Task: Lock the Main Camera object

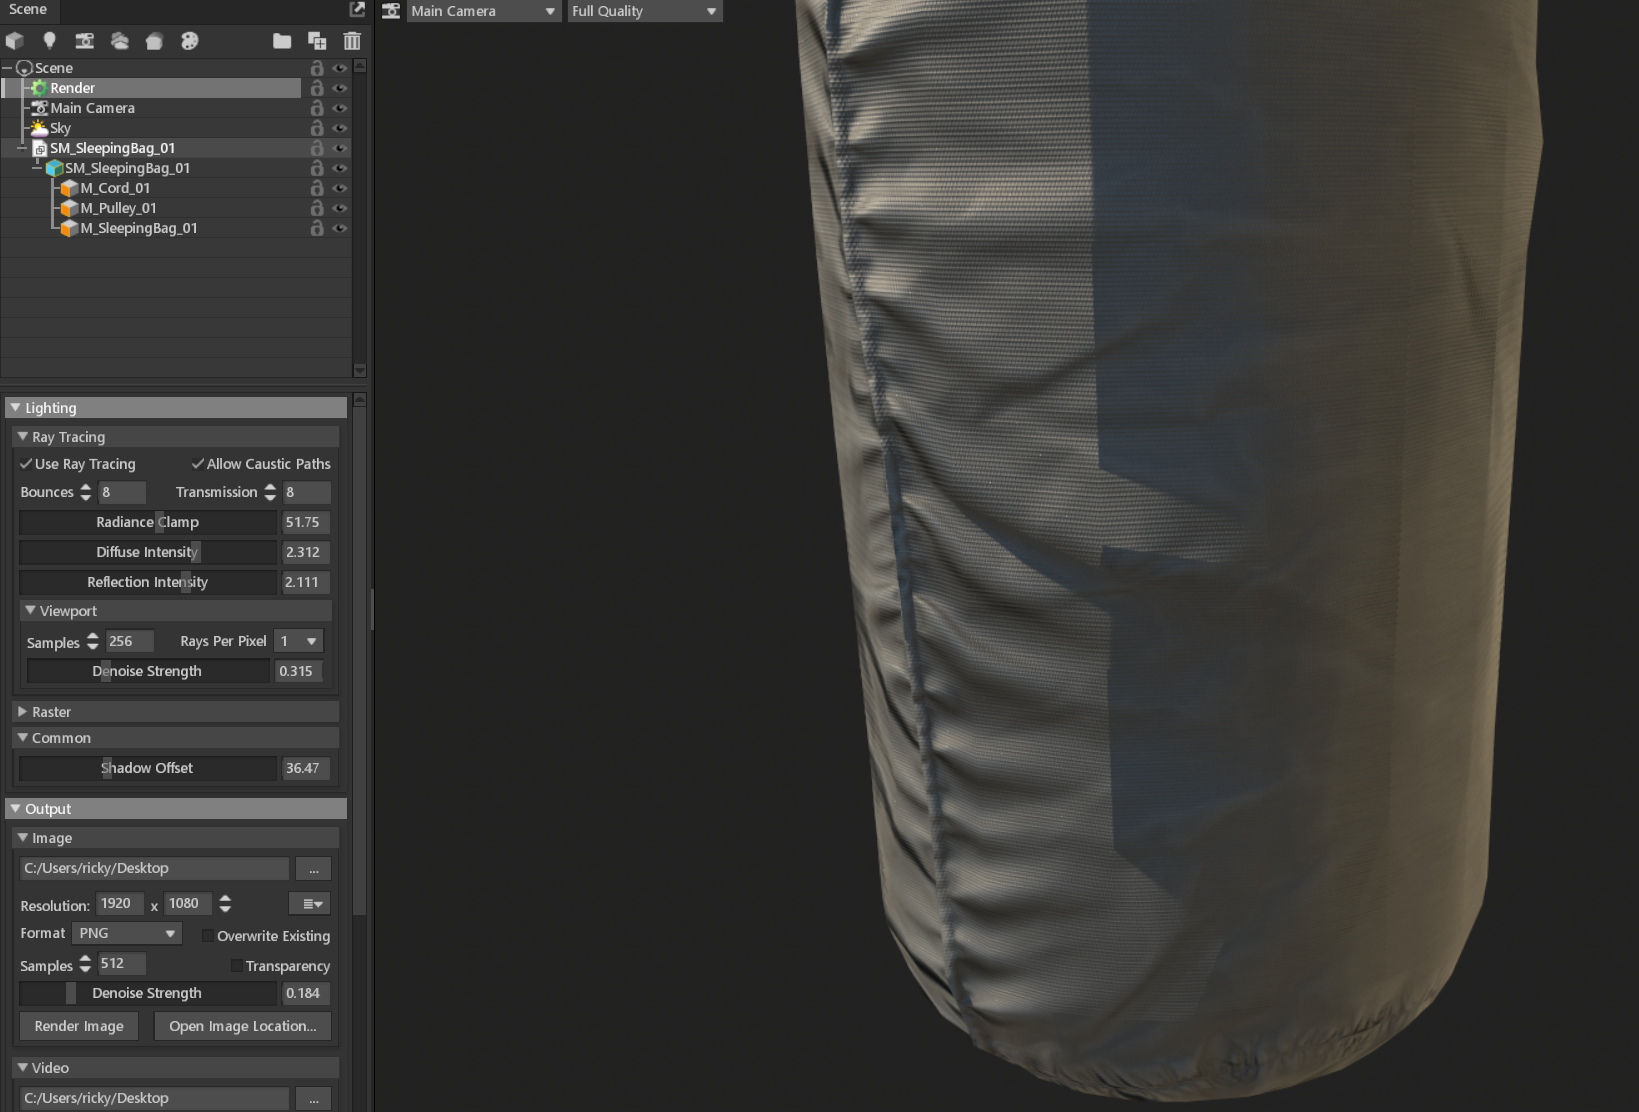Action: pos(317,108)
